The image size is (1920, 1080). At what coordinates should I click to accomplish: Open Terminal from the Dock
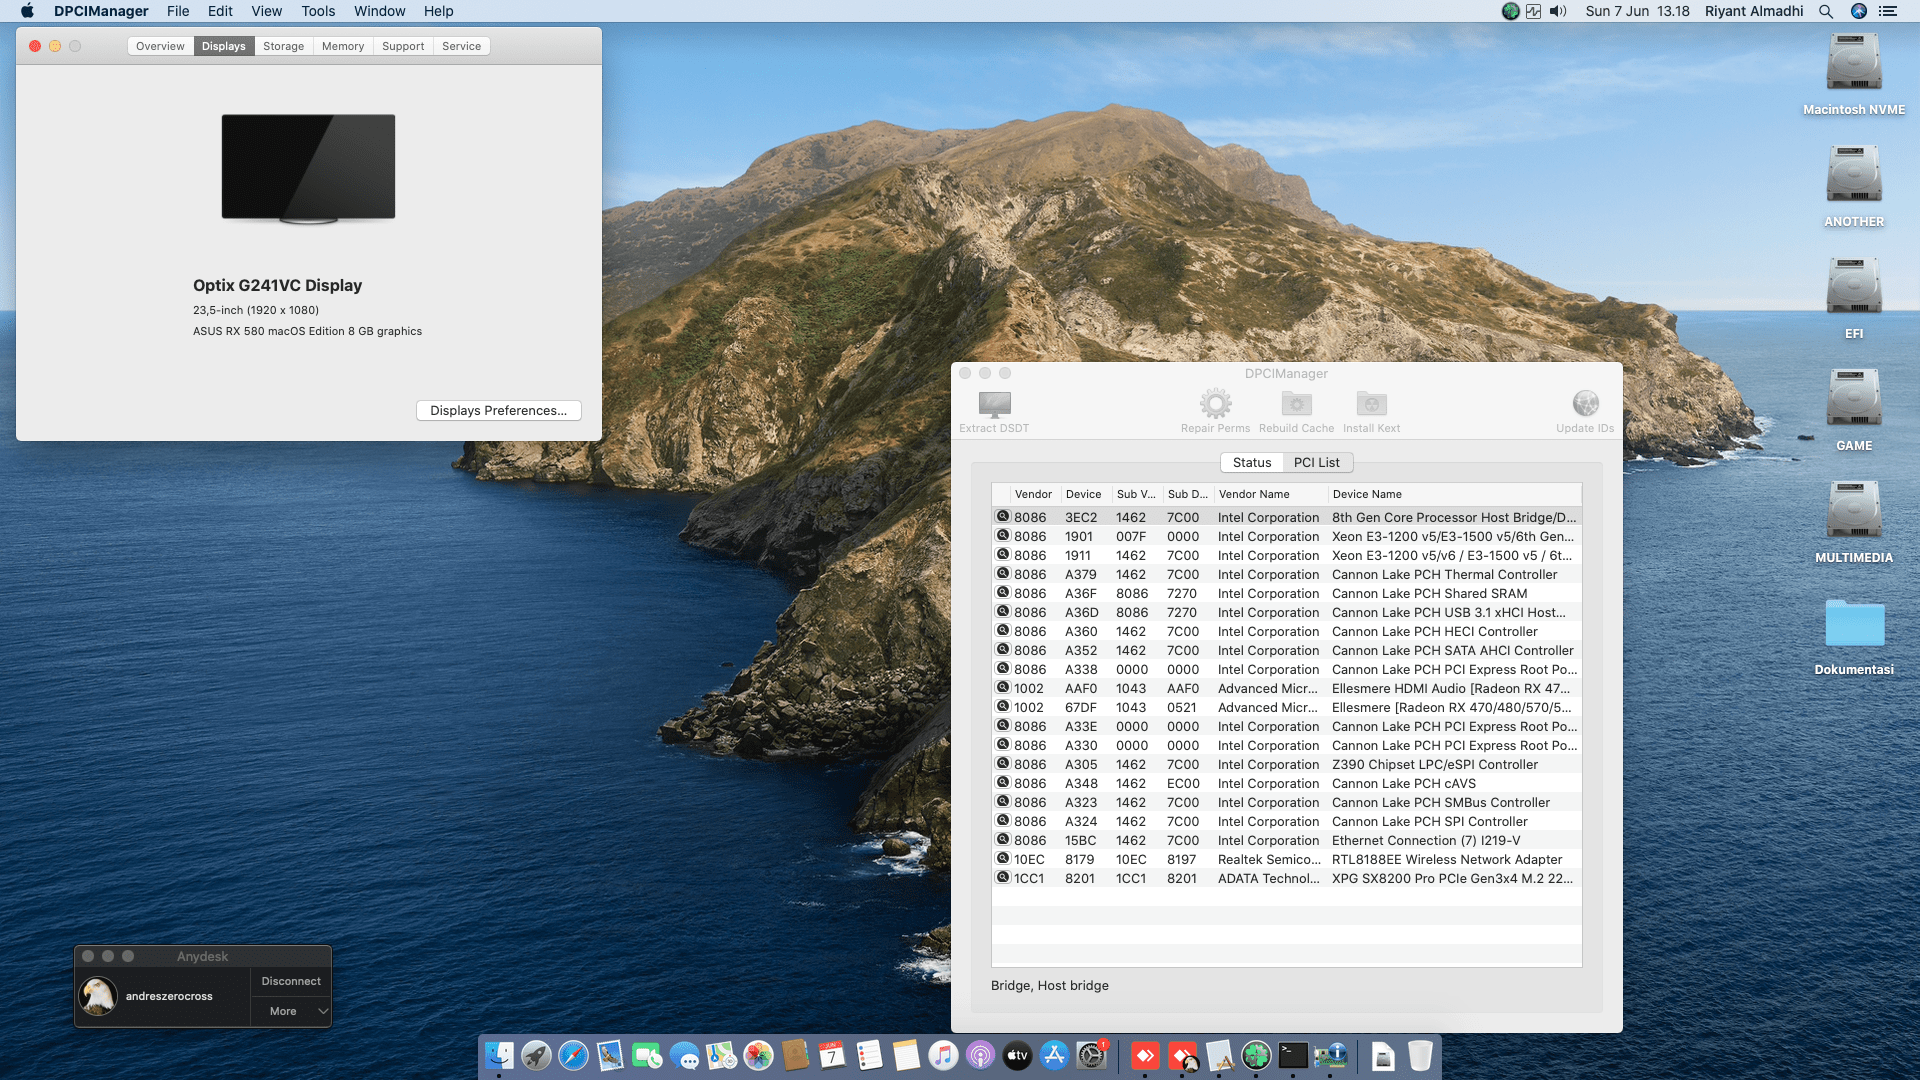point(1293,1055)
